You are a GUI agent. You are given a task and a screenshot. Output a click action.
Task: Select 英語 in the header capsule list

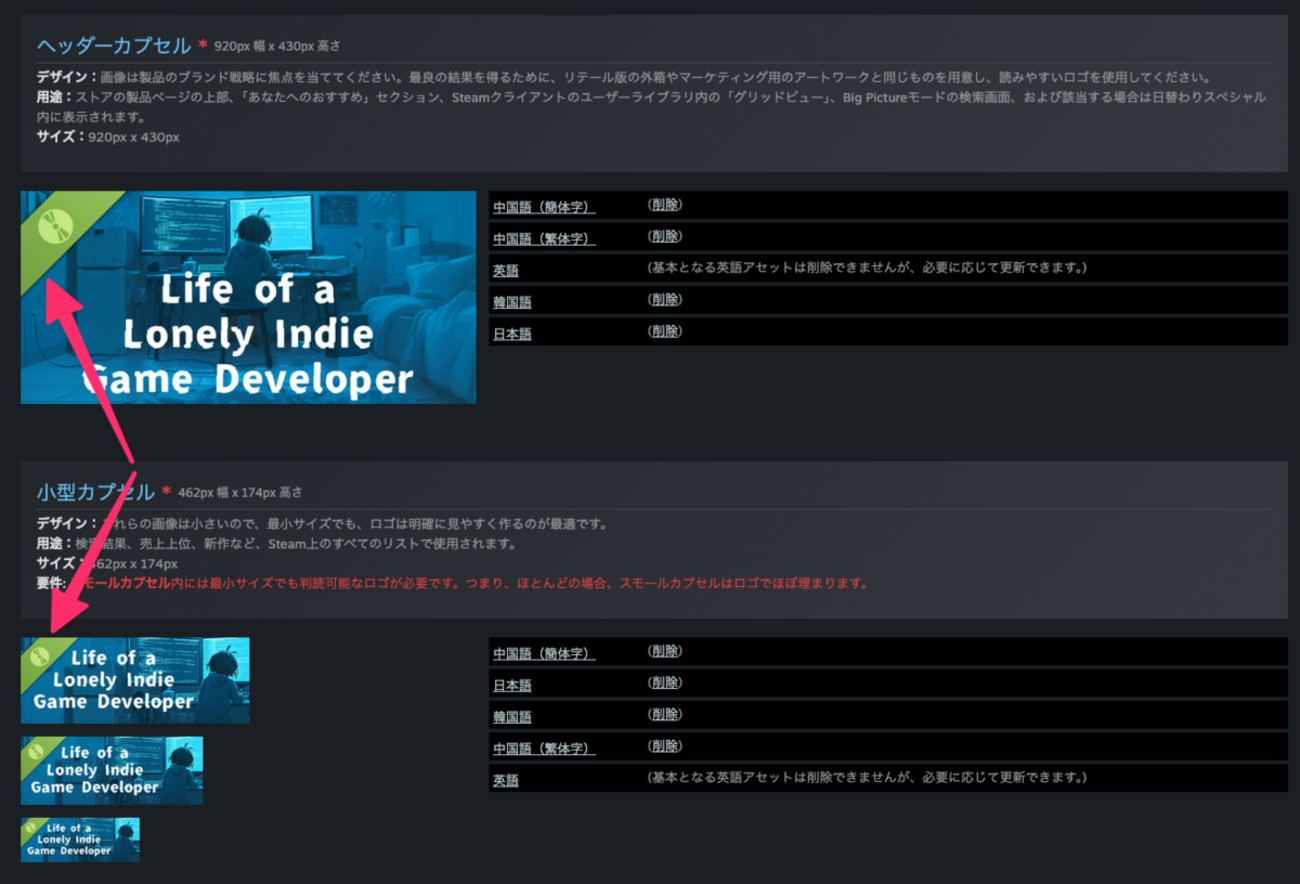tap(506, 270)
